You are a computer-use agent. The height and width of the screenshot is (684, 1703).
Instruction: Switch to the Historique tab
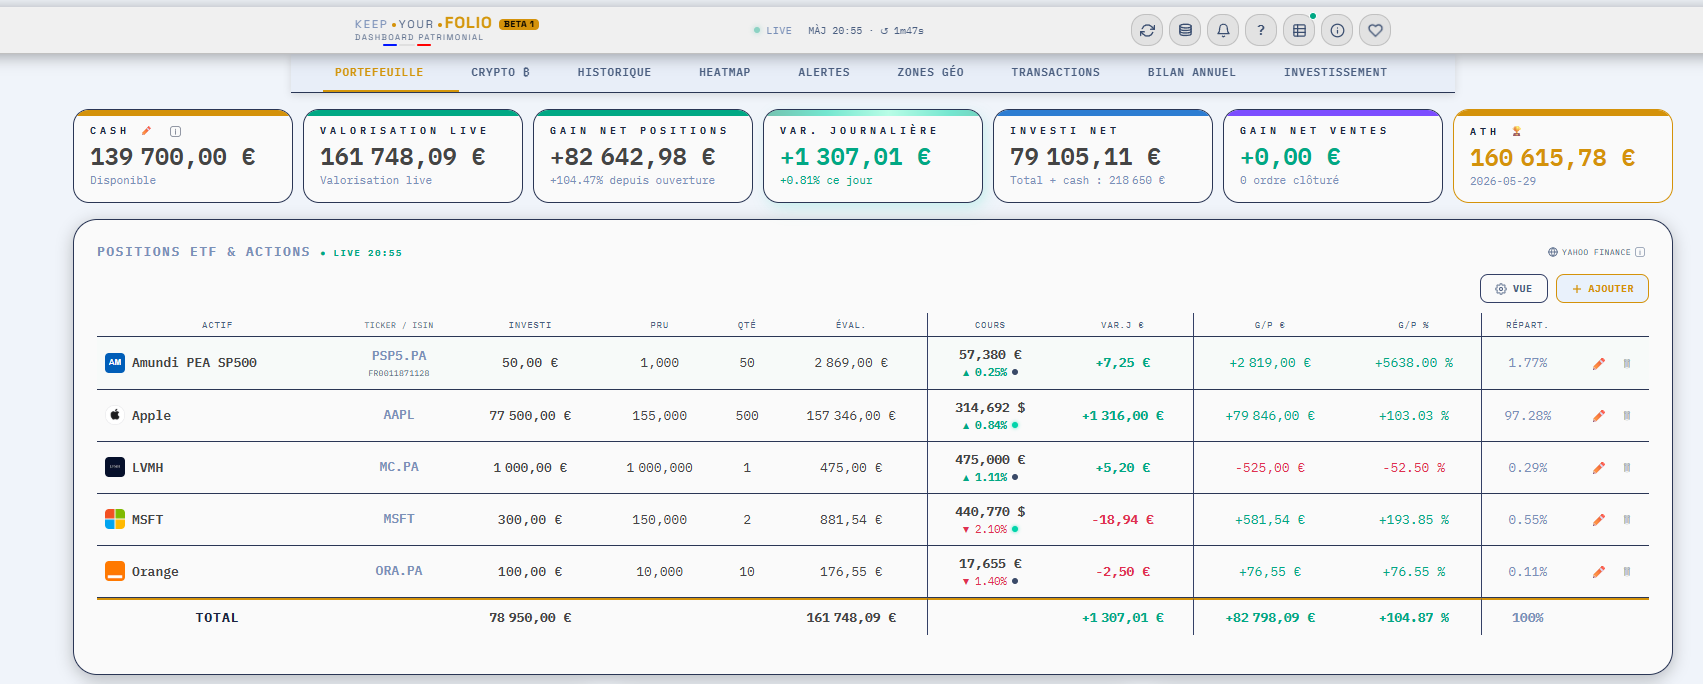click(614, 73)
